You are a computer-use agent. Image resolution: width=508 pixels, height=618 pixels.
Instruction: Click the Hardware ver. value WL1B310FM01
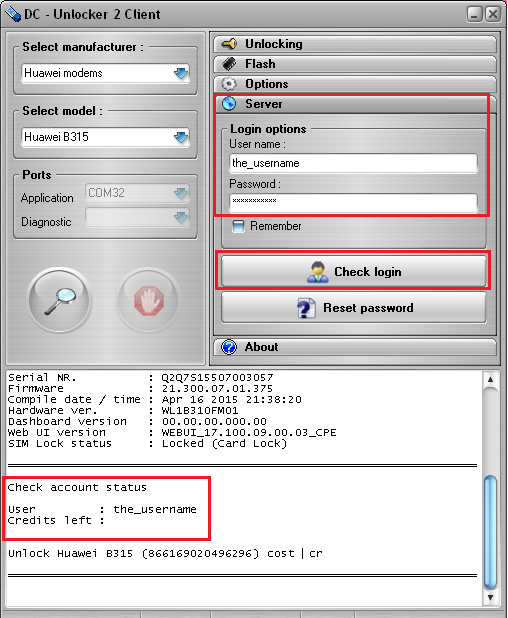pos(200,411)
